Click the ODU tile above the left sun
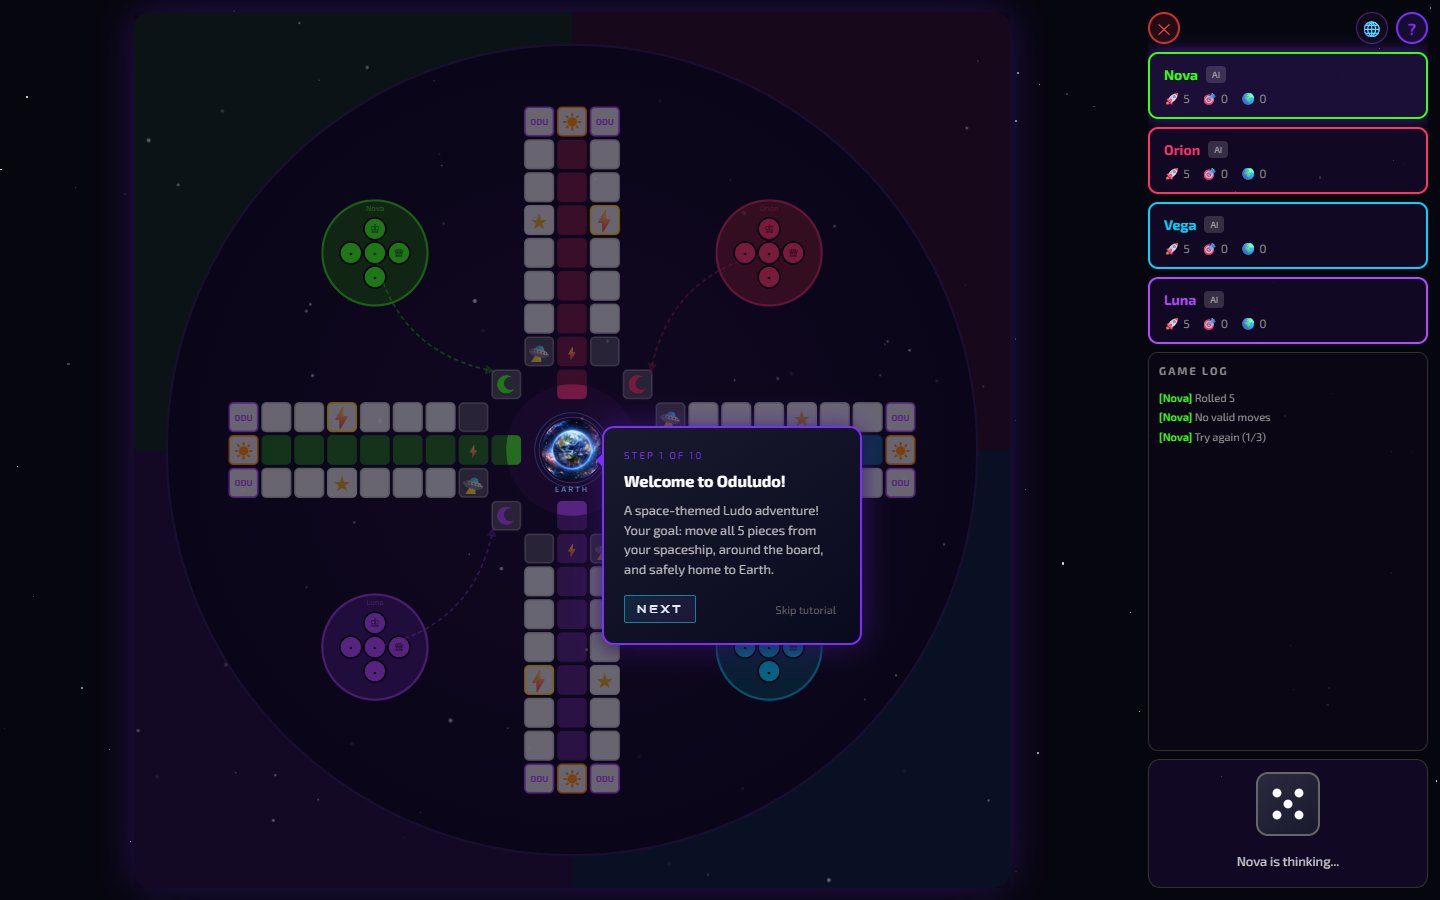The height and width of the screenshot is (900, 1440). coord(244,417)
